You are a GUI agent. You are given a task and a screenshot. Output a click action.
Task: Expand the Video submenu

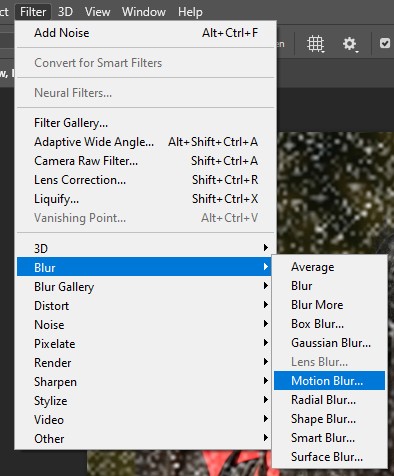click(x=144, y=420)
